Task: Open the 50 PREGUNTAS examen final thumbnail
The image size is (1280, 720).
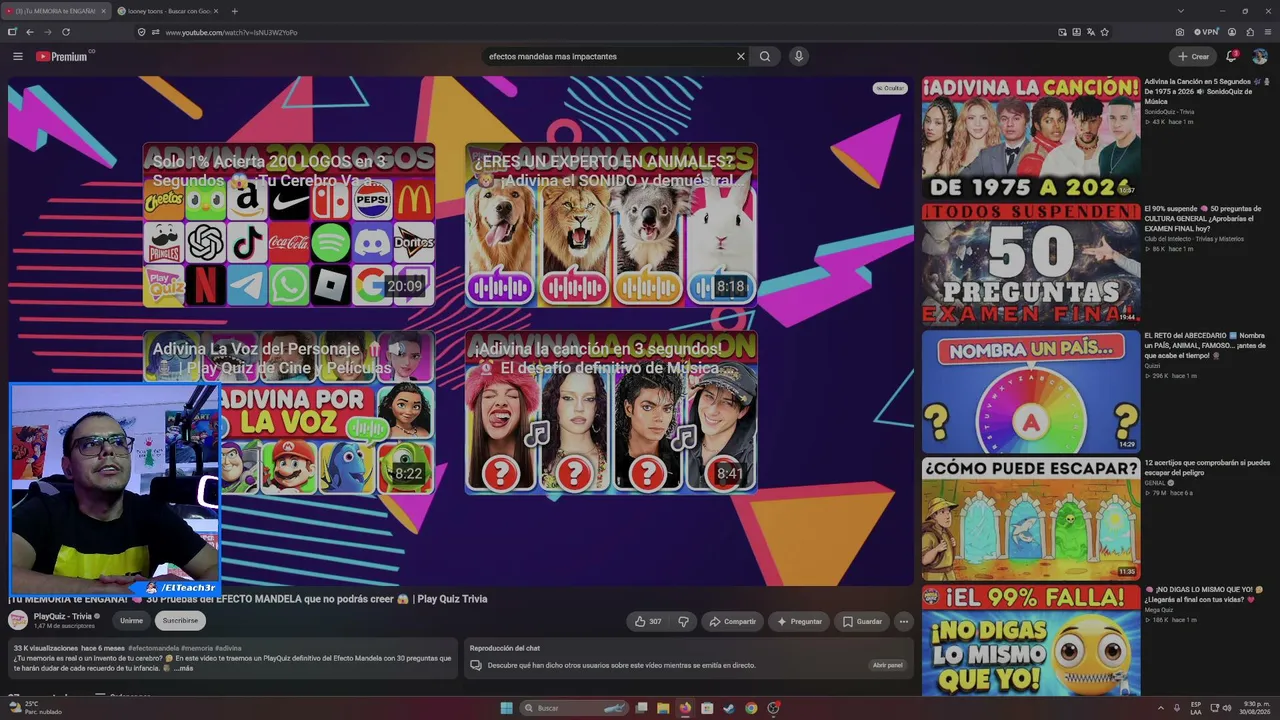Action: [x=1031, y=264]
